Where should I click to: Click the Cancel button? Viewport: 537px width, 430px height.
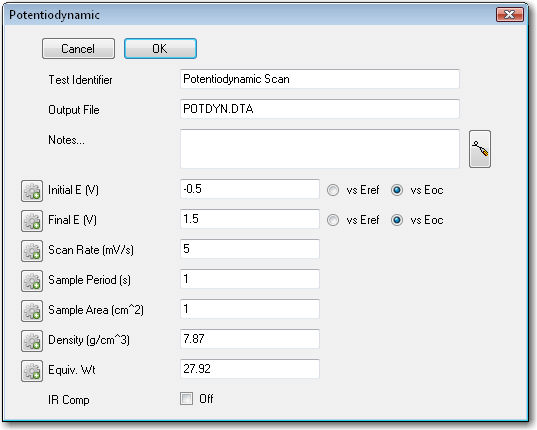pyautogui.click(x=78, y=49)
